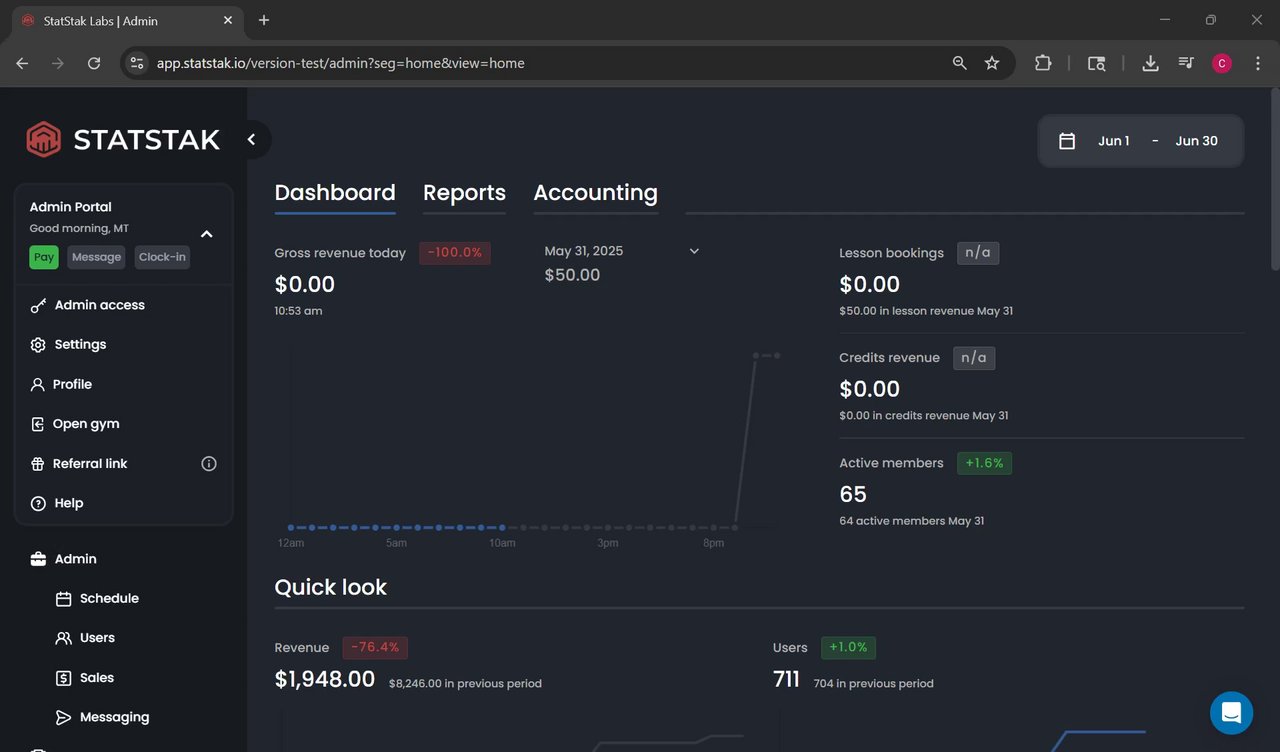1280x752 pixels.
Task: Click the Referral link info icon
Action: click(x=209, y=464)
